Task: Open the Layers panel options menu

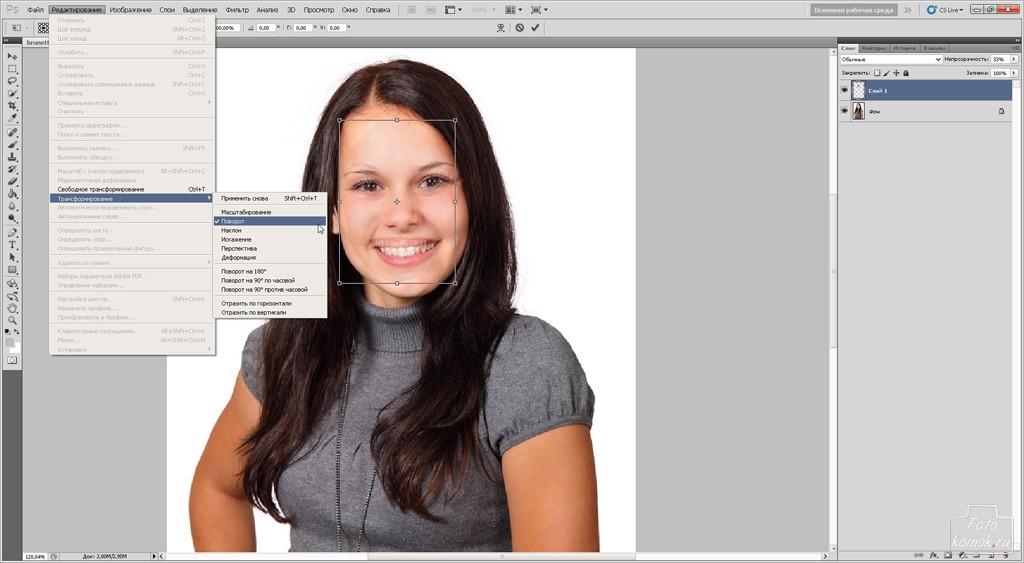Action: click(1015, 48)
